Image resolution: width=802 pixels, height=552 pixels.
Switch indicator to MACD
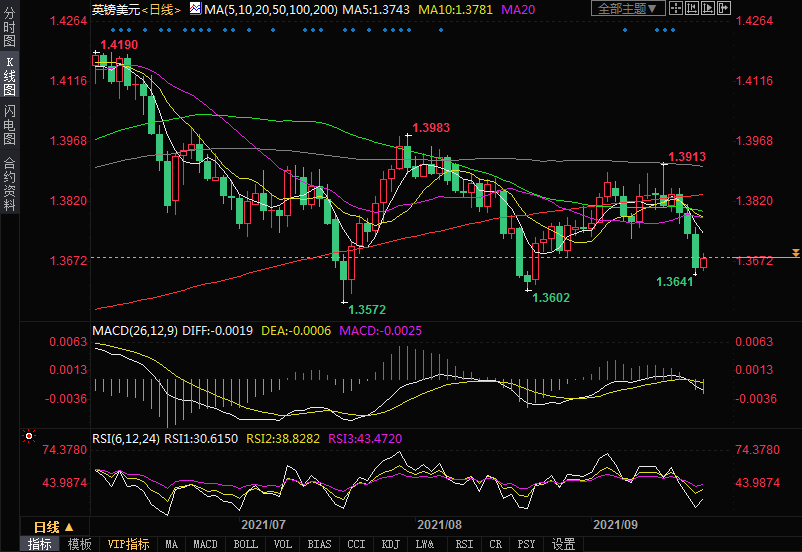tap(205, 544)
